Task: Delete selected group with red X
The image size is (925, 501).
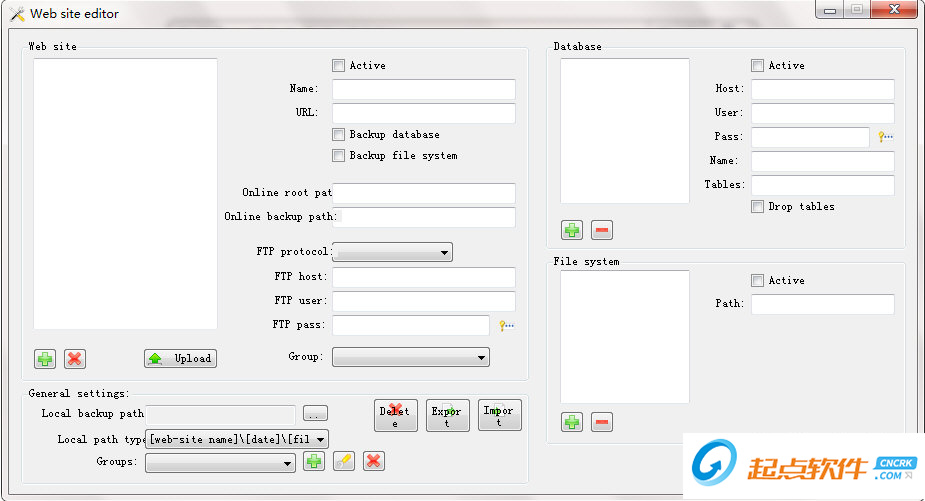Action: 373,461
